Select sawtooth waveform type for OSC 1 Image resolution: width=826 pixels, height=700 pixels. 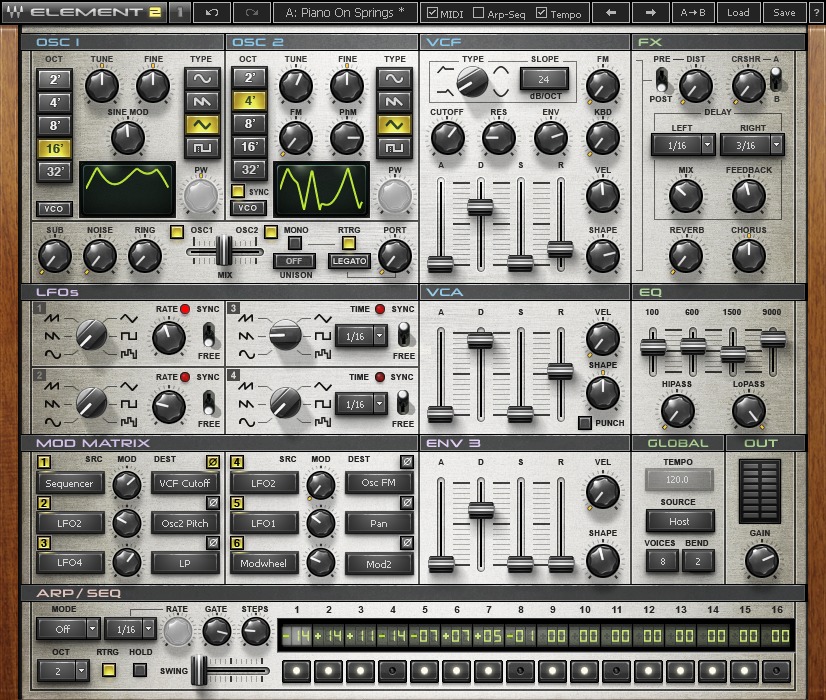pos(202,102)
